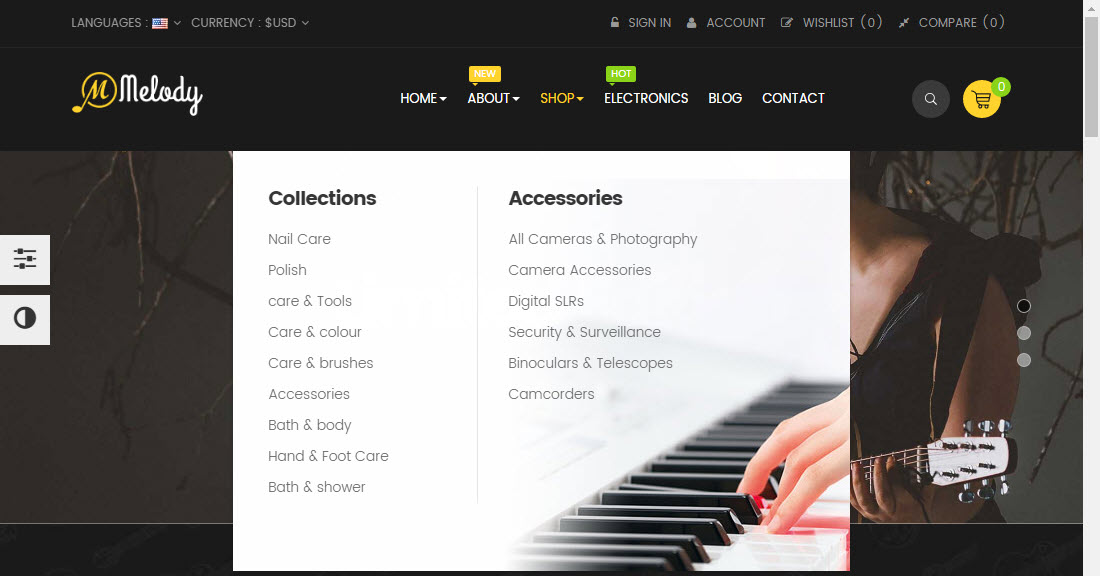1100x576 pixels.
Task: Click the Sign In lock icon
Action: [615, 22]
